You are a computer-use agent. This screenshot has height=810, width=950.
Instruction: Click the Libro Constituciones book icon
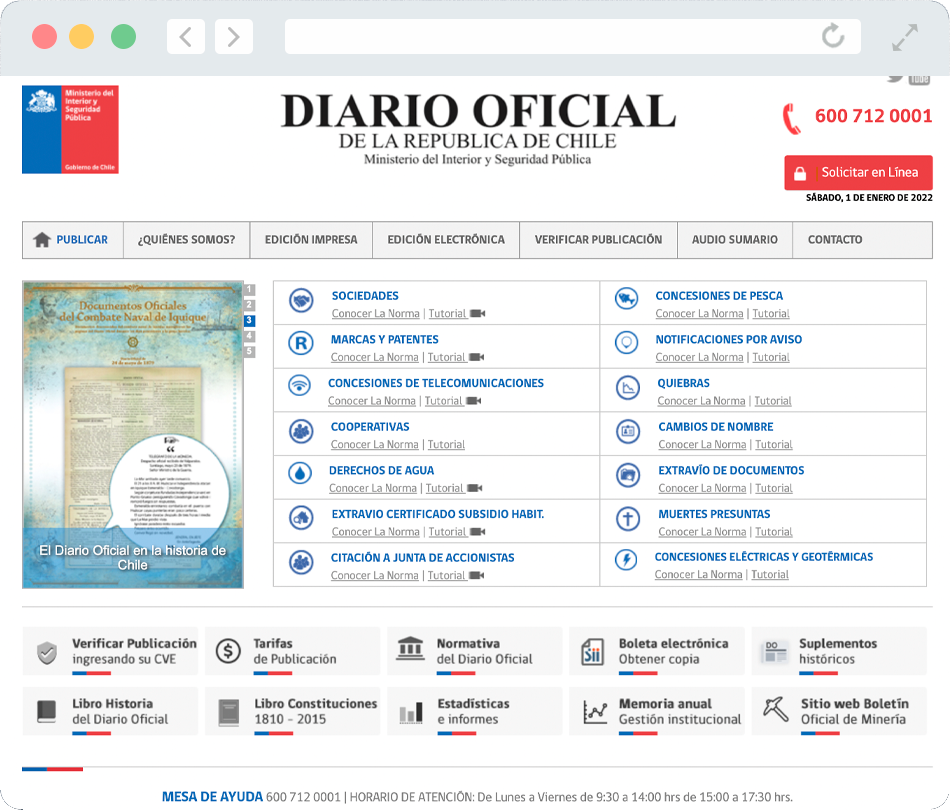click(x=229, y=713)
